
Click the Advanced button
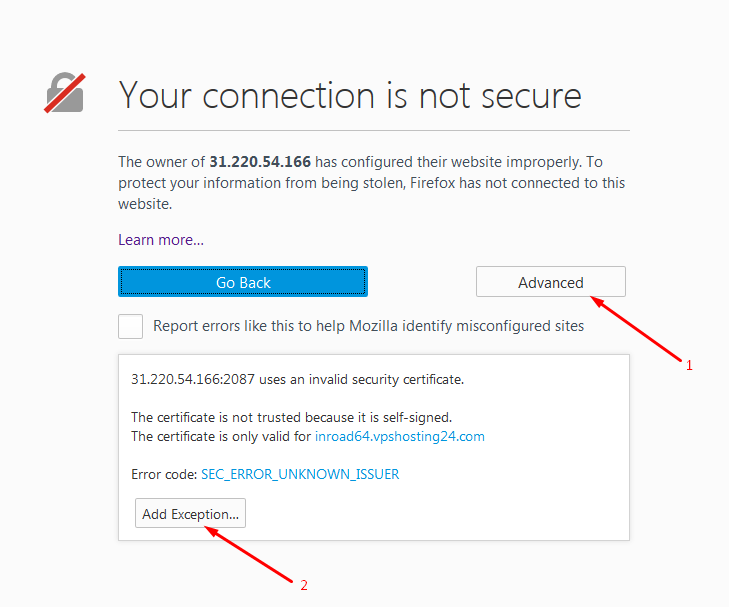(550, 282)
